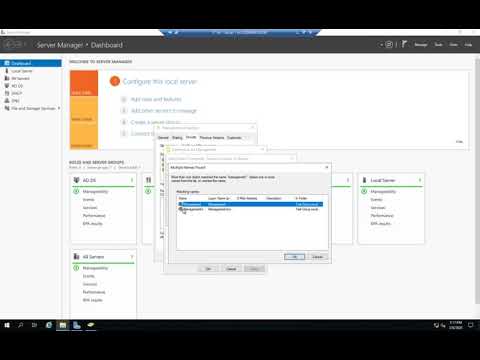Open the Windows Start menu
This screenshot has width=480, height=360.
7,325
